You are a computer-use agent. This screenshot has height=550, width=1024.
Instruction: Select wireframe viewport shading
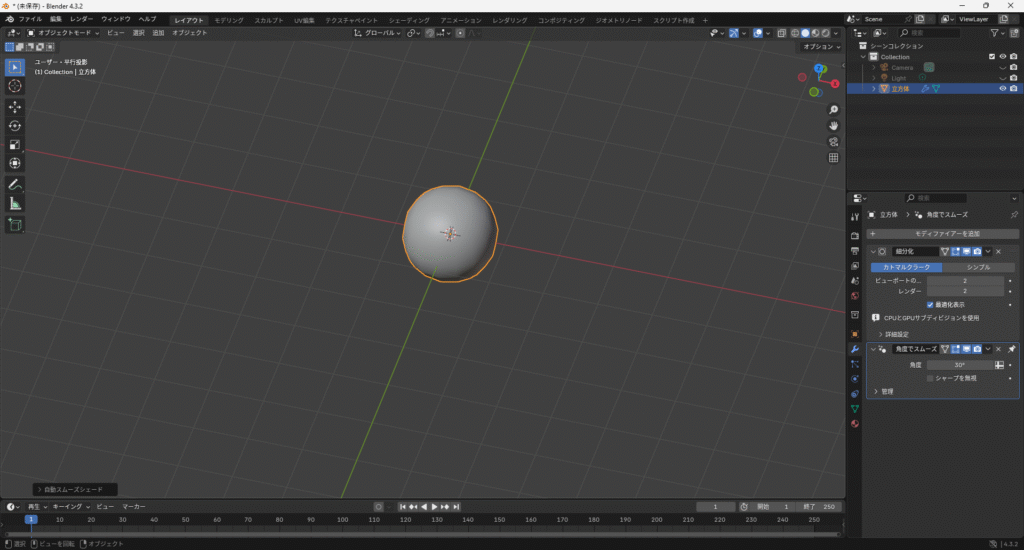point(795,33)
